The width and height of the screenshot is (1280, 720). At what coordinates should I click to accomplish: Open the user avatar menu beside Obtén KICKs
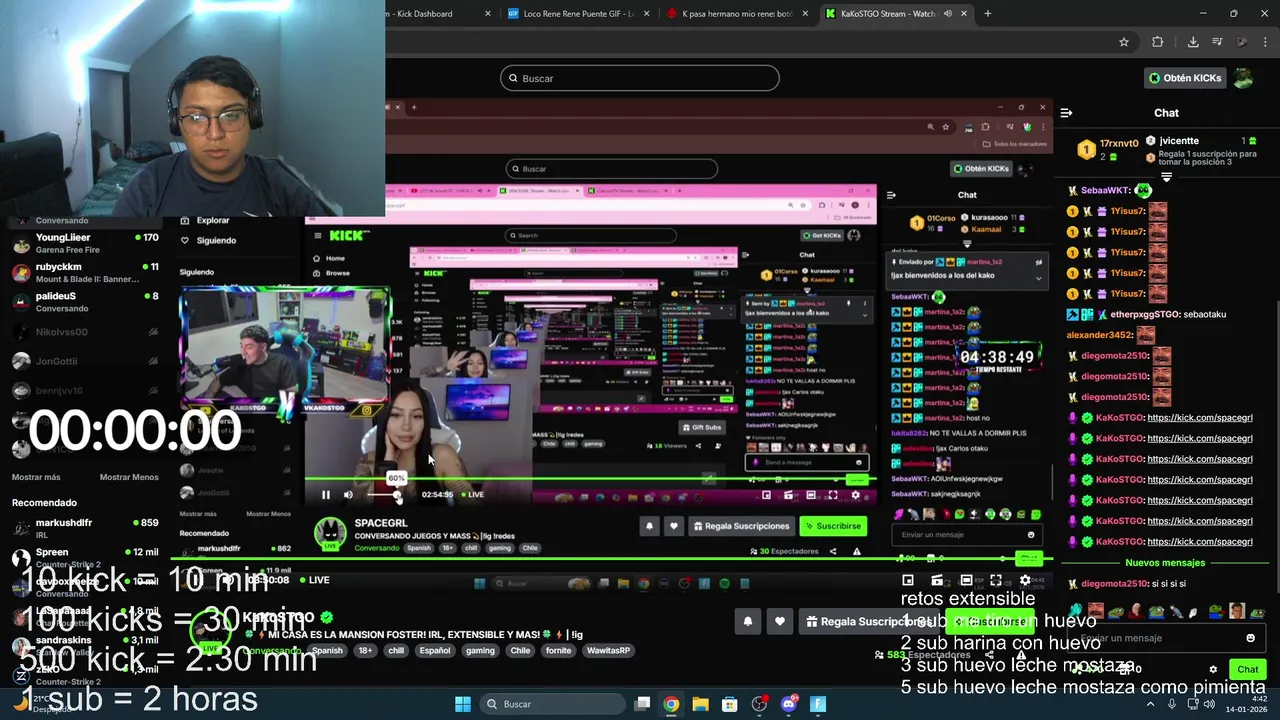coord(1243,78)
